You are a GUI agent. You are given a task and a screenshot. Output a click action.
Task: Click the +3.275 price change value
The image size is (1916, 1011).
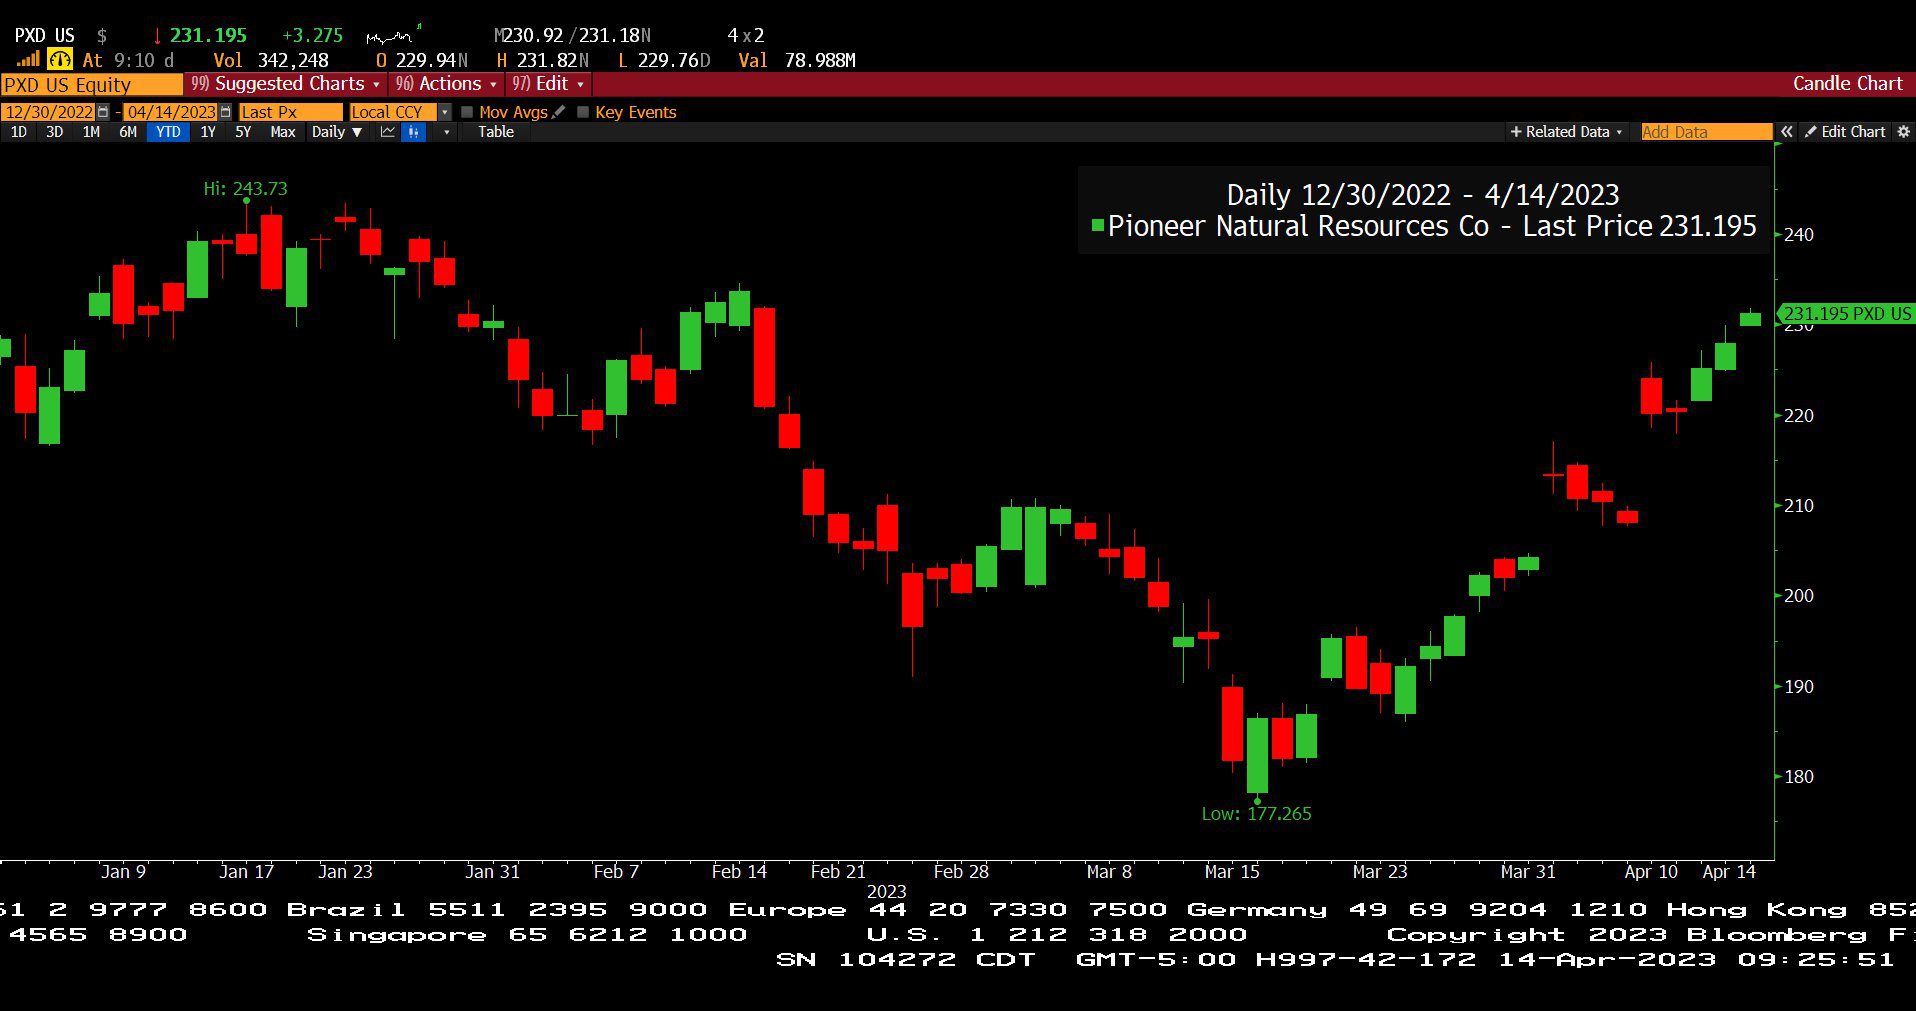313,36
